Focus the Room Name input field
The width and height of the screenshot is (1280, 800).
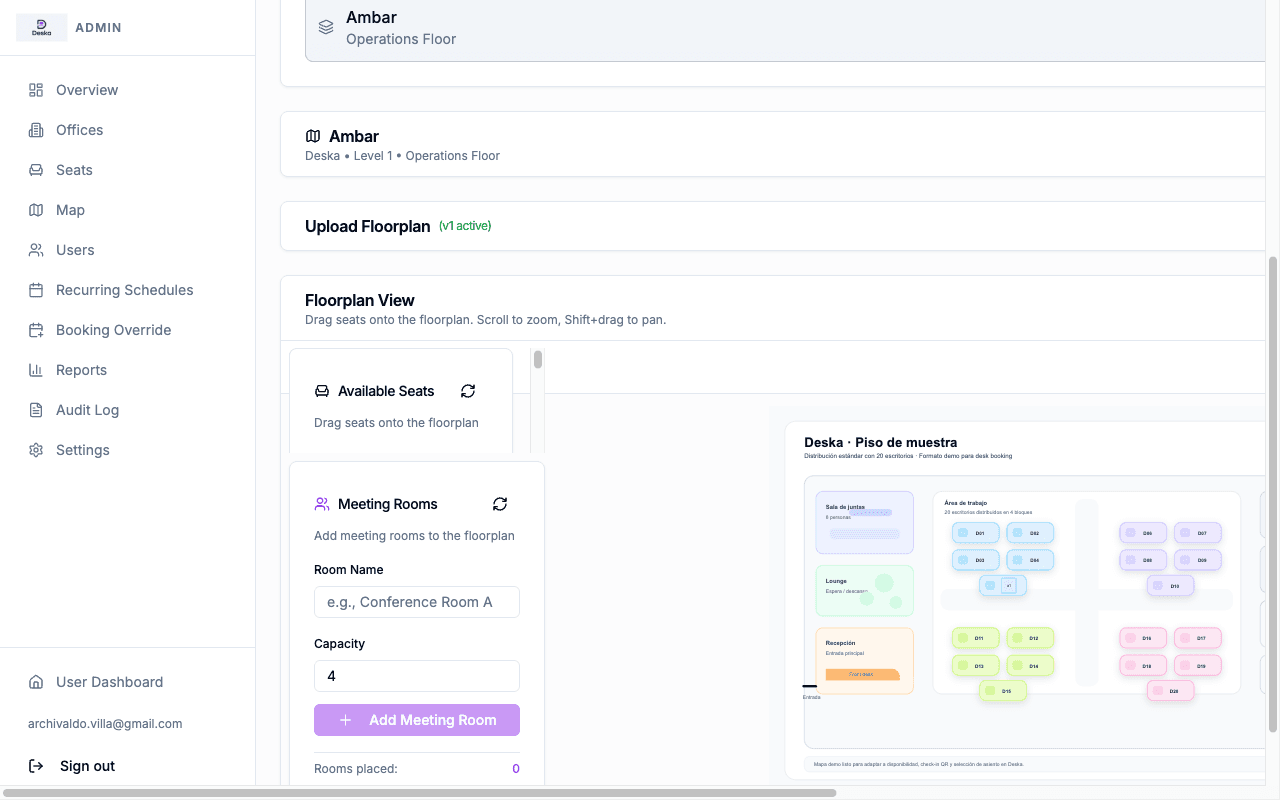tap(417, 602)
